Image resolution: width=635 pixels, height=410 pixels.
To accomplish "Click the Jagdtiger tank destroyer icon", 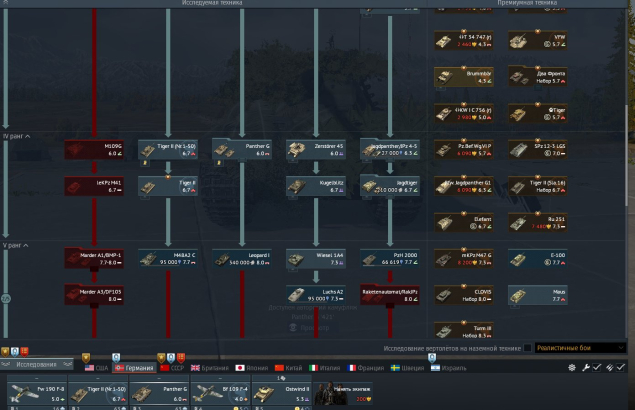I will (x=390, y=185).
